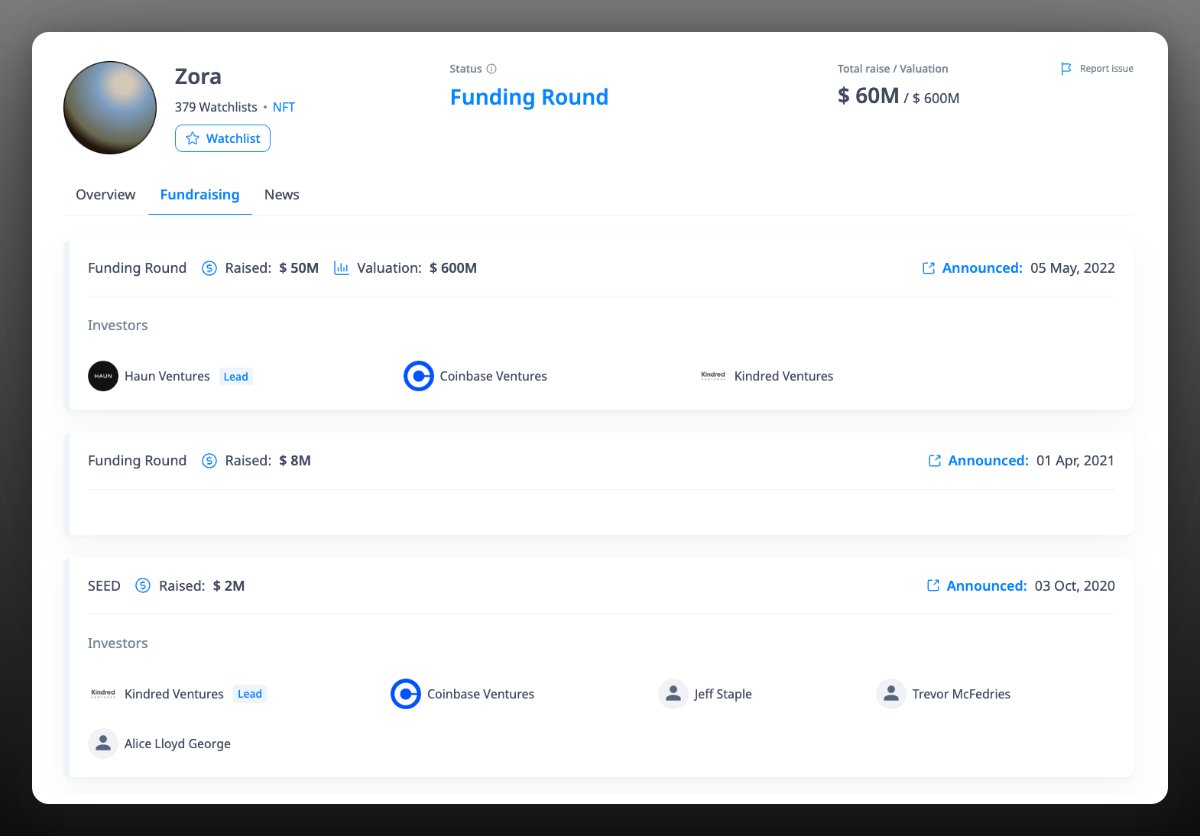
Task: Open Announced link for 03 Oct, 2020
Action: (x=987, y=586)
